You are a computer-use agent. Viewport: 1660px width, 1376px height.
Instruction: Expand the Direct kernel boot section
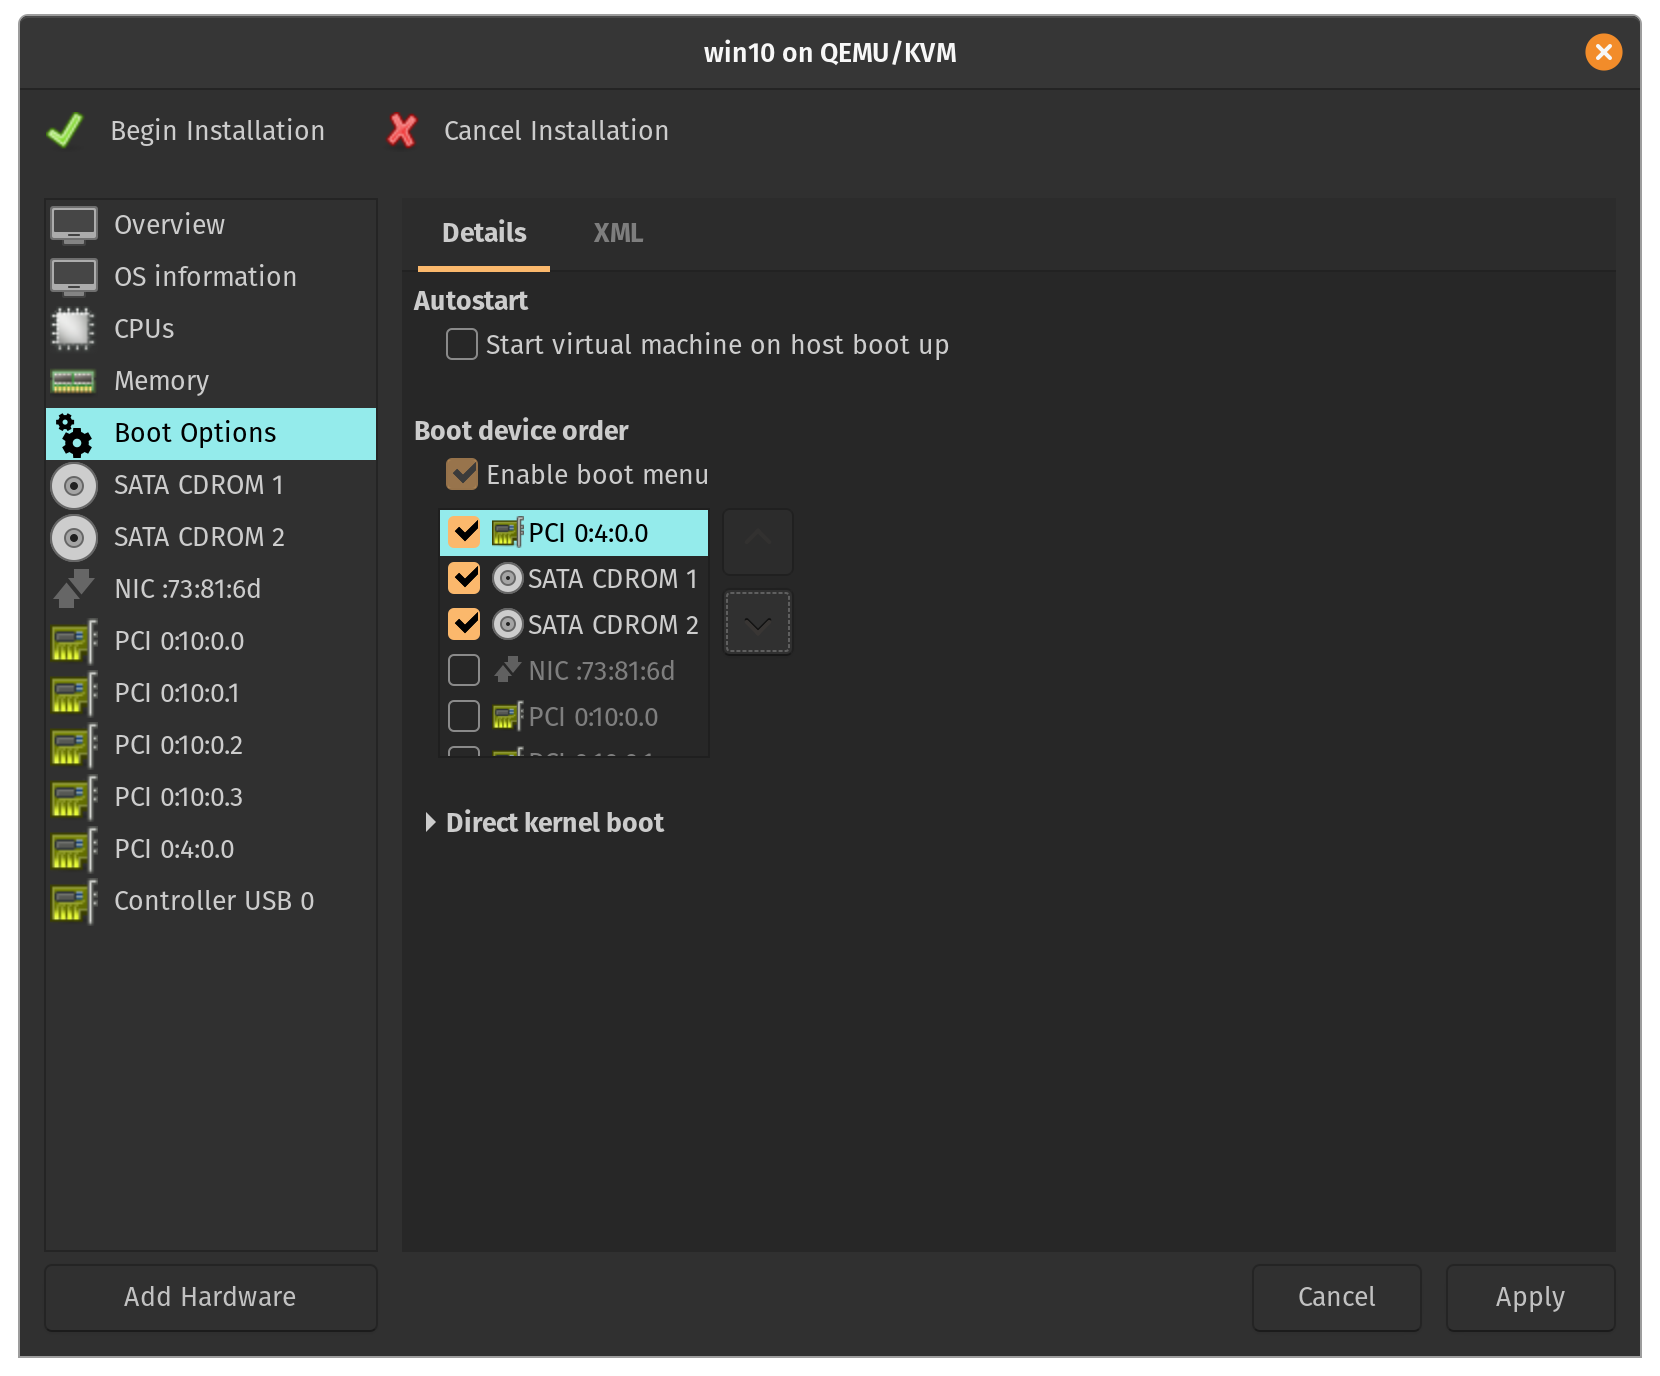(431, 823)
